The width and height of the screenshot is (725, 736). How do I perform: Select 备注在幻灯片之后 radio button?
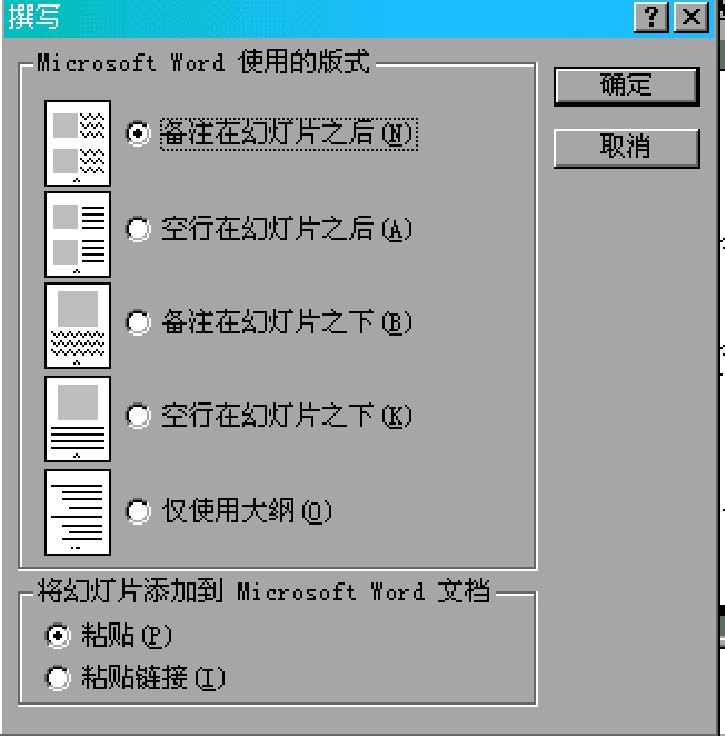click(x=138, y=133)
